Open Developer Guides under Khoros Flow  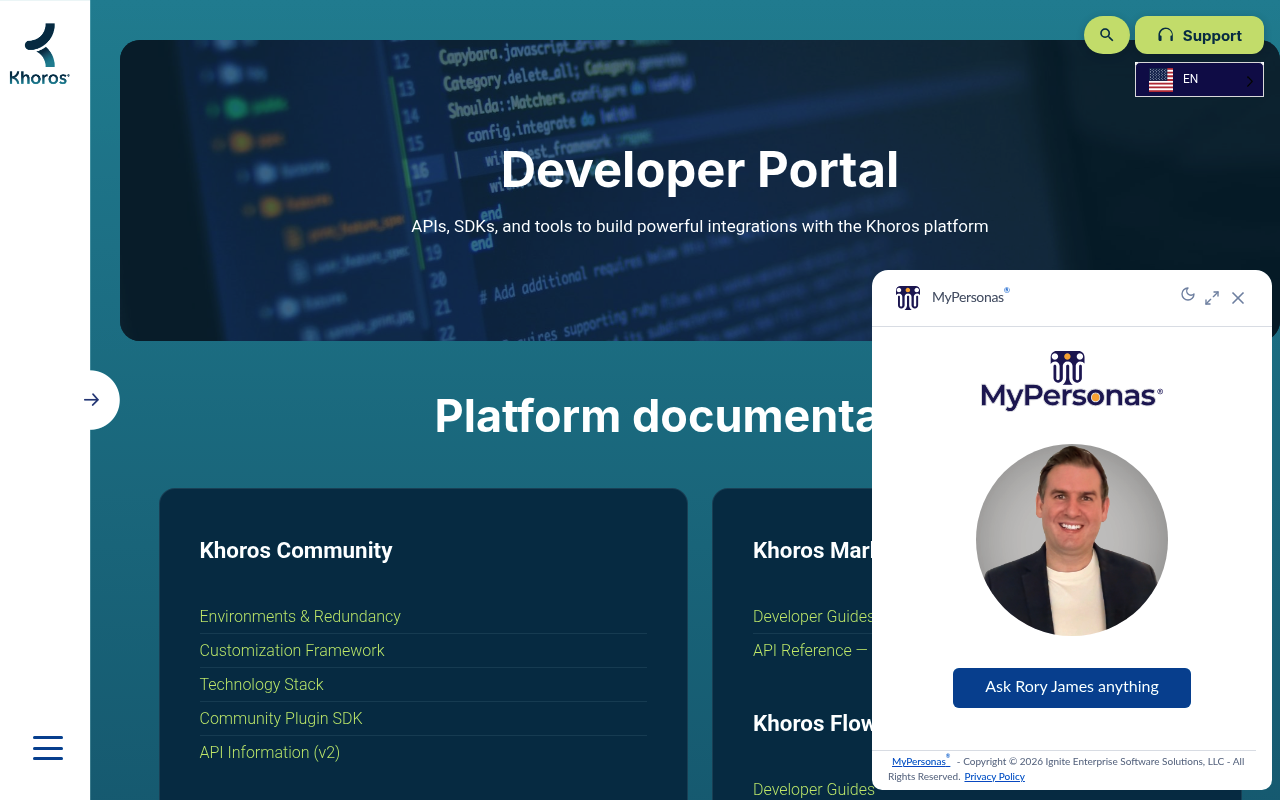[x=812, y=789]
